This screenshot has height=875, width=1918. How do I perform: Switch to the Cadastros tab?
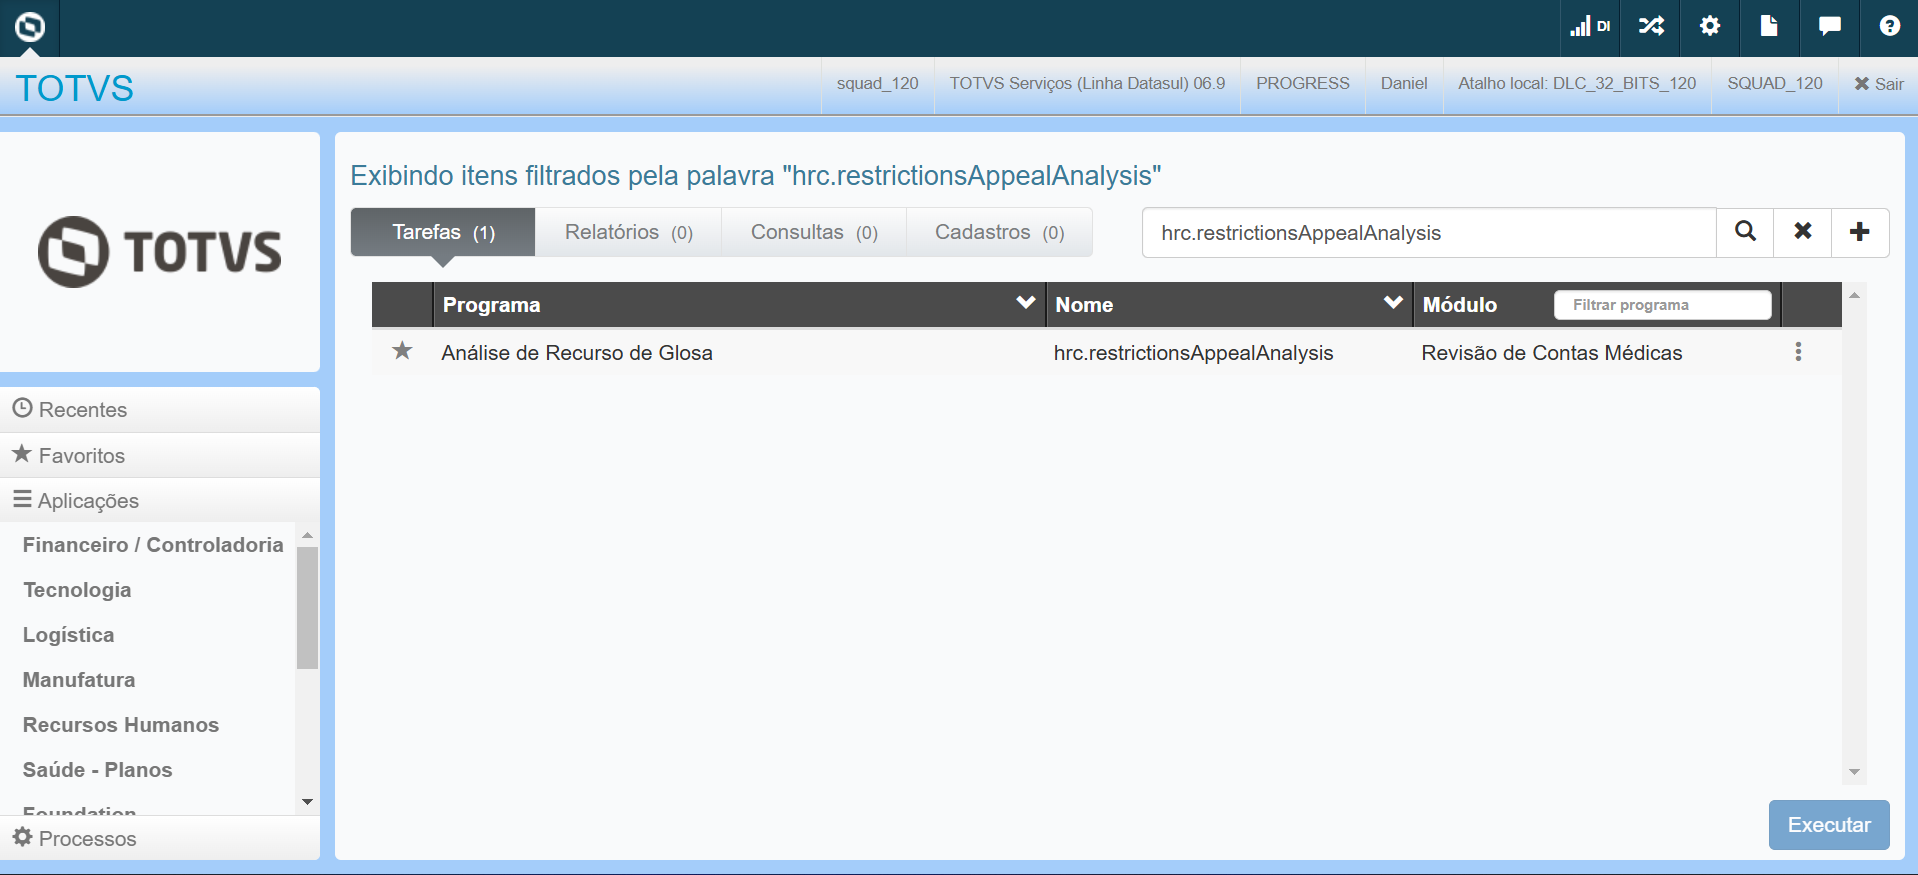pyautogui.click(x=999, y=232)
